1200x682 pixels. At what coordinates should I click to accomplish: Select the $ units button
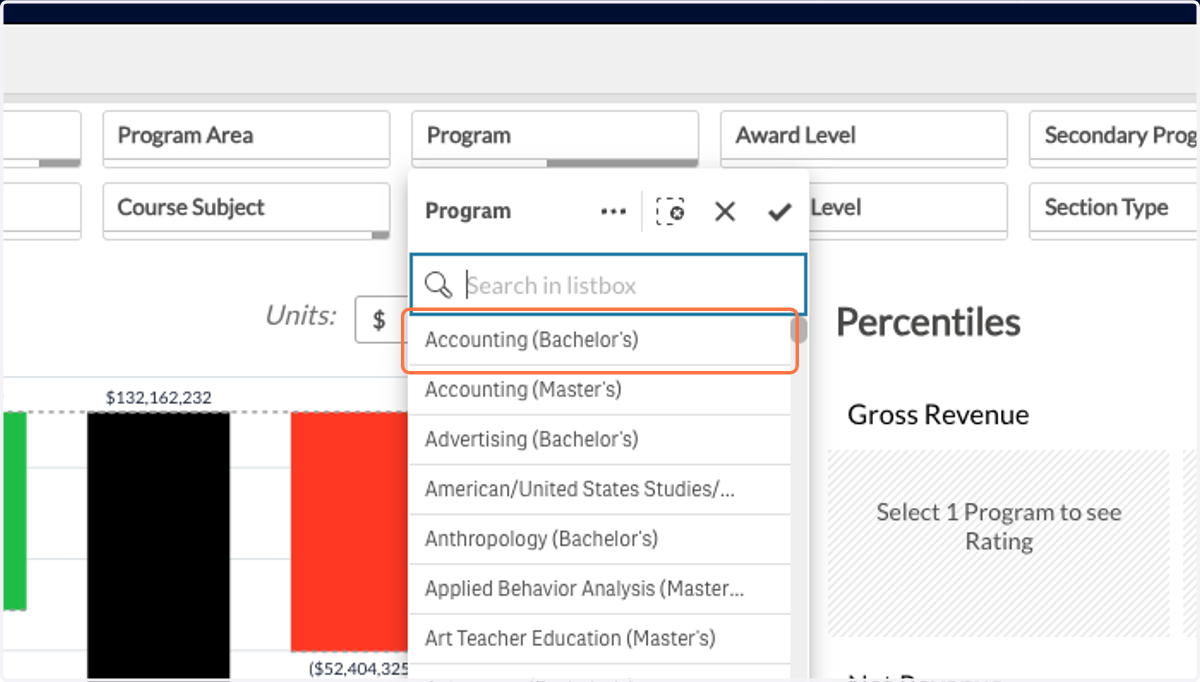[380, 320]
